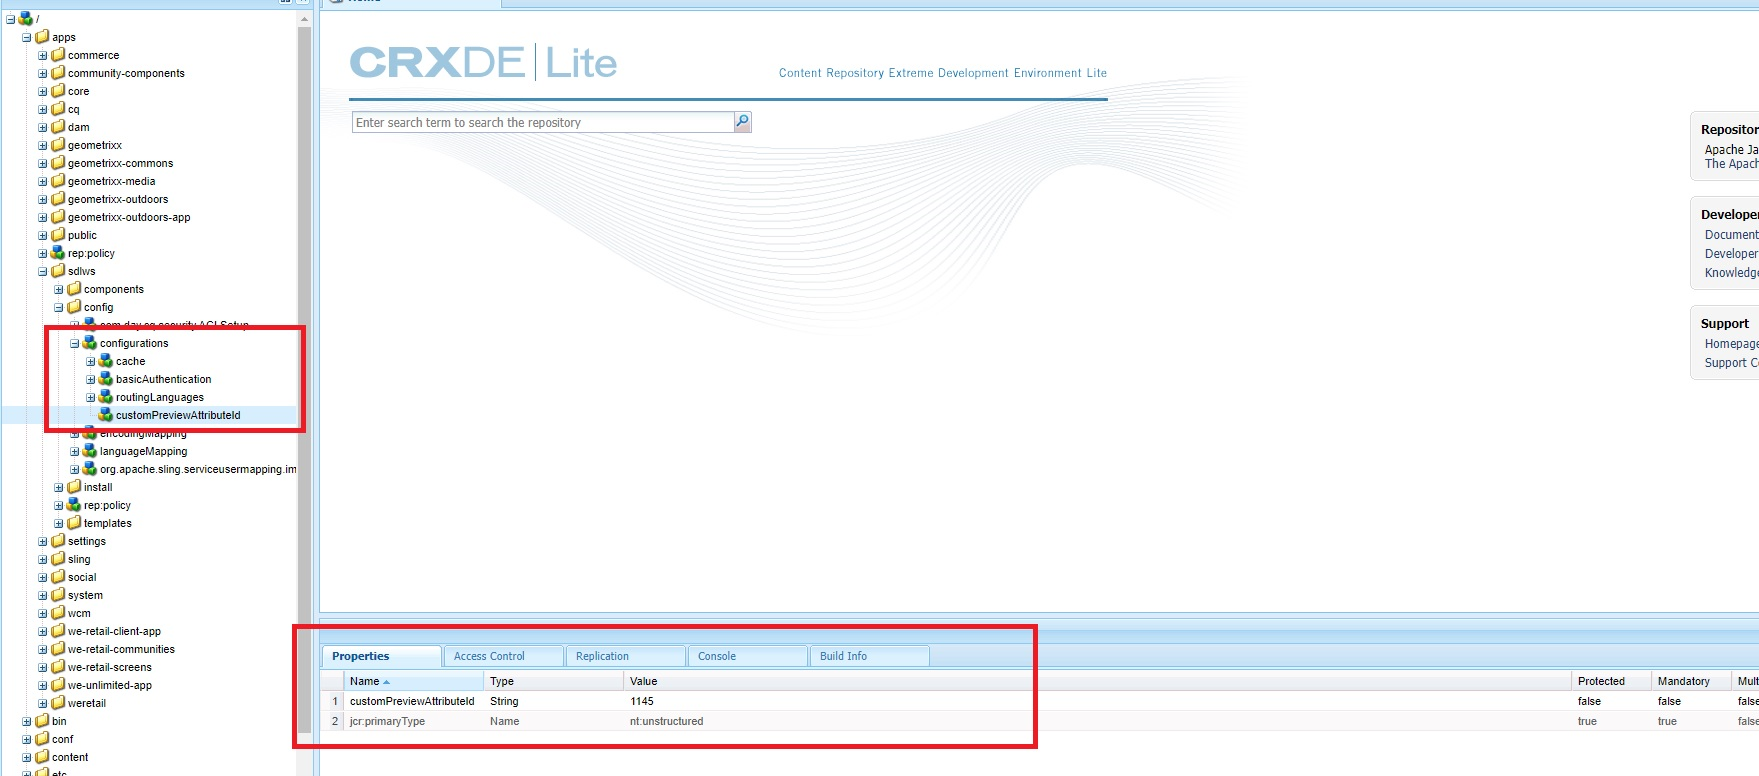The height and width of the screenshot is (776, 1759).
Task: Click the bin folder icon
Action: pos(42,721)
